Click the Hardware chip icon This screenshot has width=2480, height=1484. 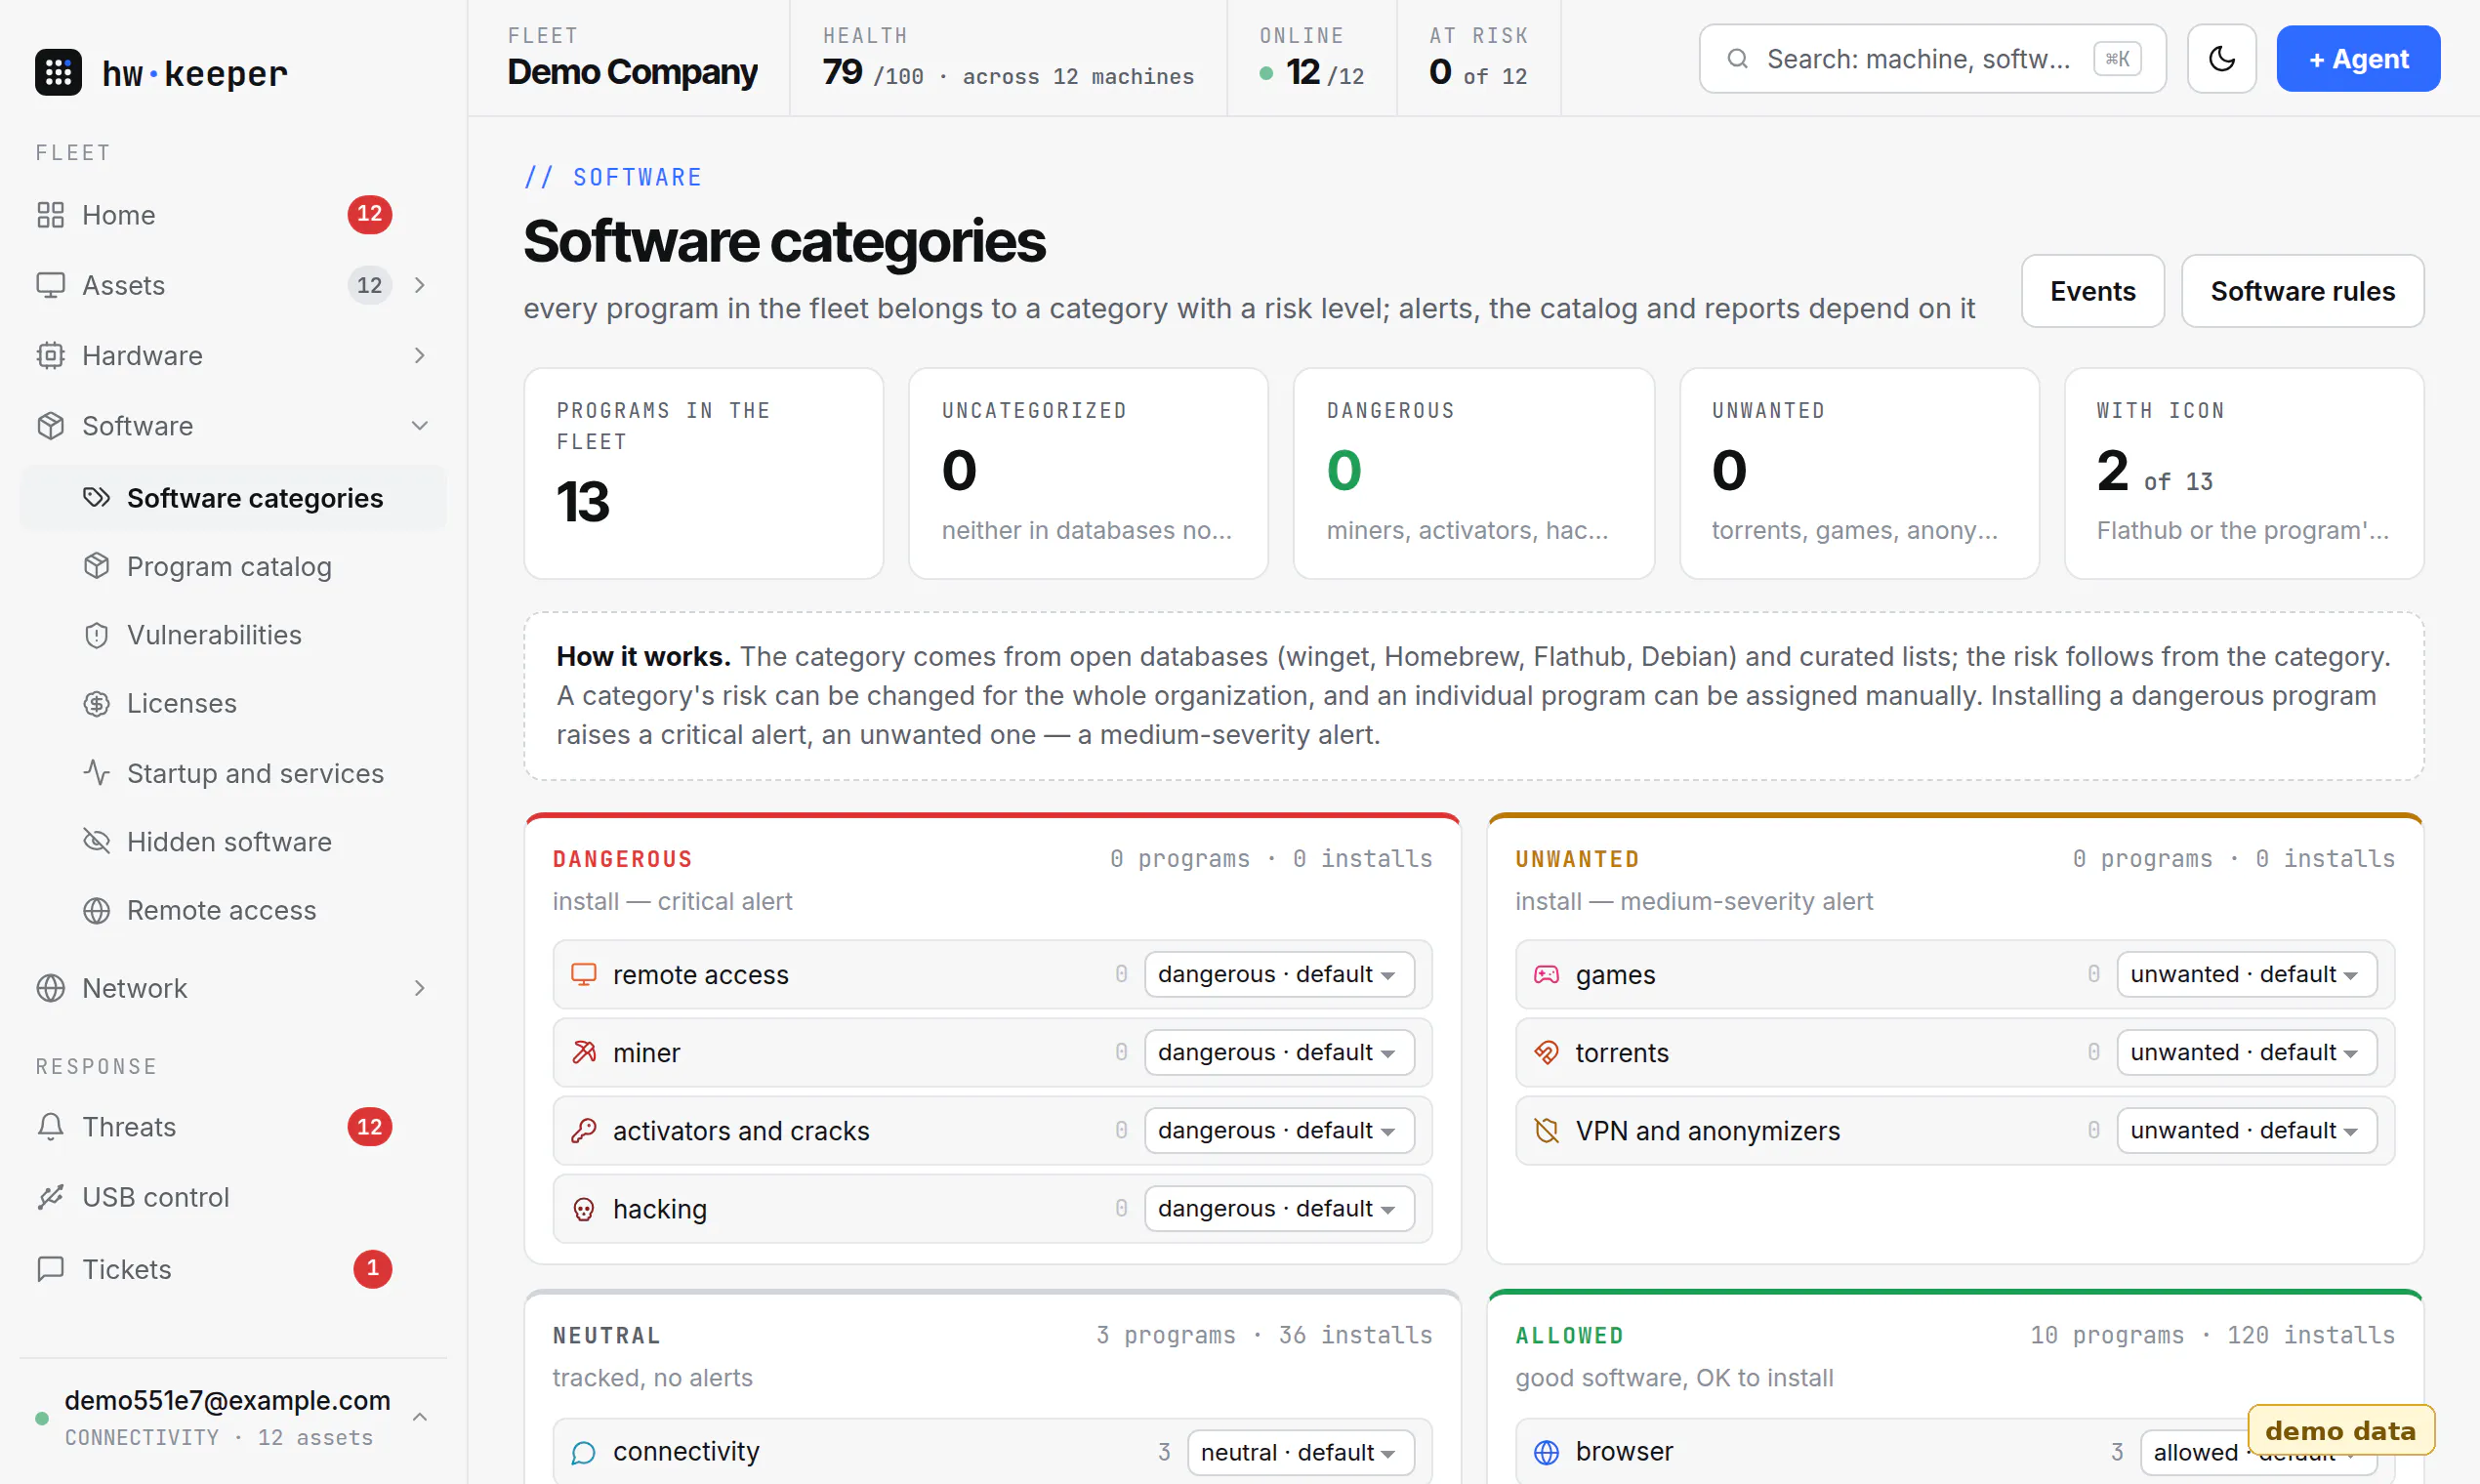point(50,355)
